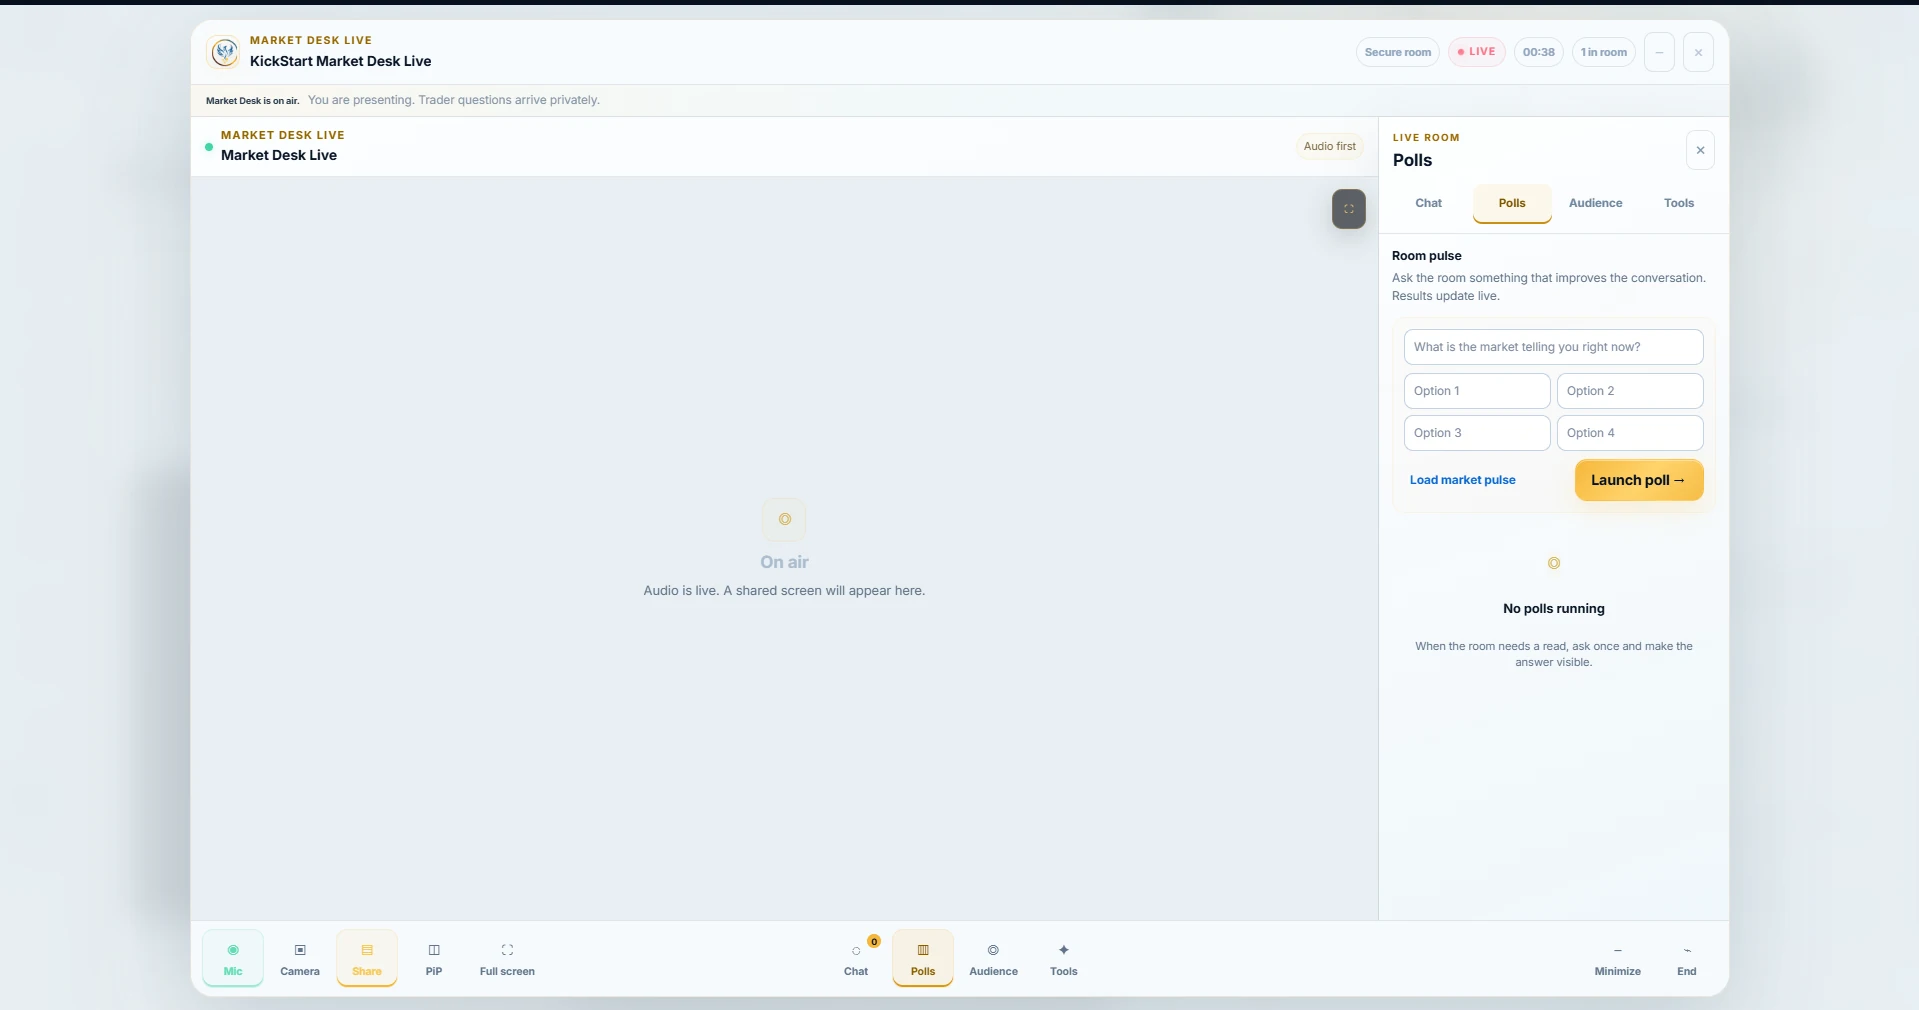Switch to the Chat tab
The height and width of the screenshot is (1010, 1919).
[x=1428, y=203]
